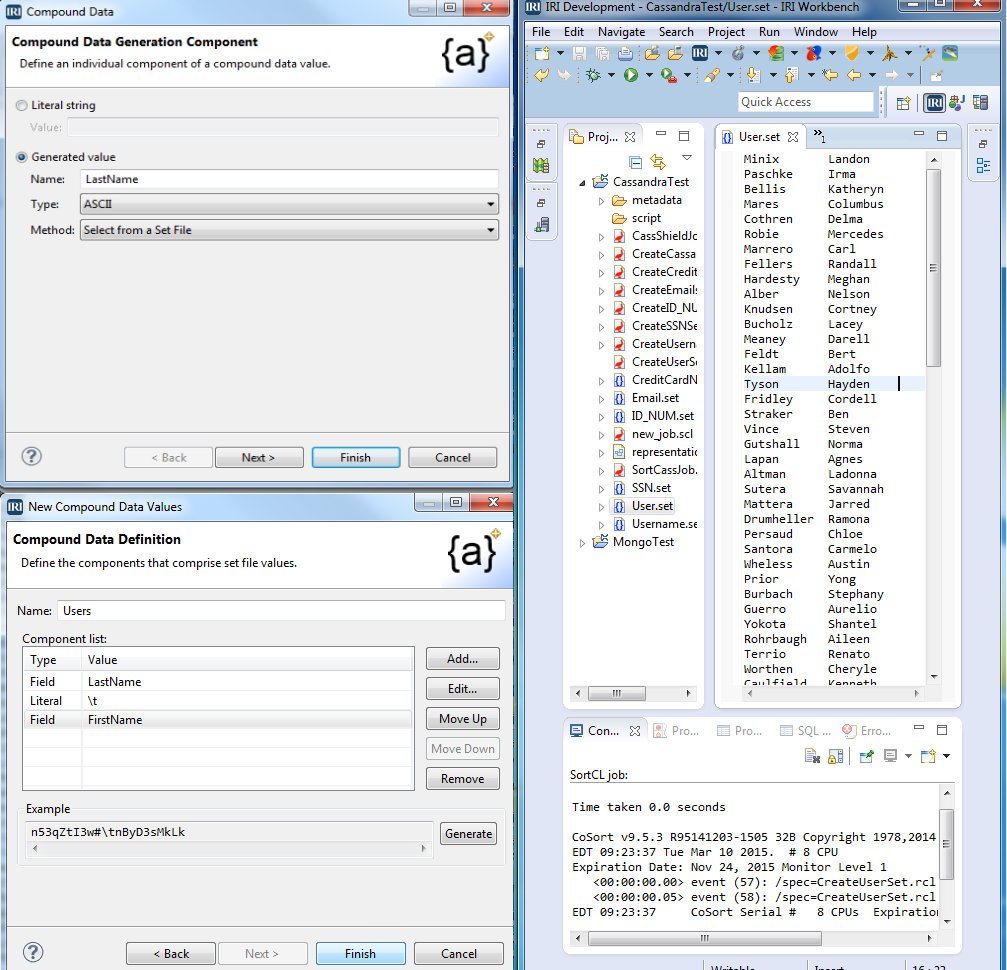Switch to the IRI perspective button
This screenshot has width=1007, height=970.
coord(934,103)
